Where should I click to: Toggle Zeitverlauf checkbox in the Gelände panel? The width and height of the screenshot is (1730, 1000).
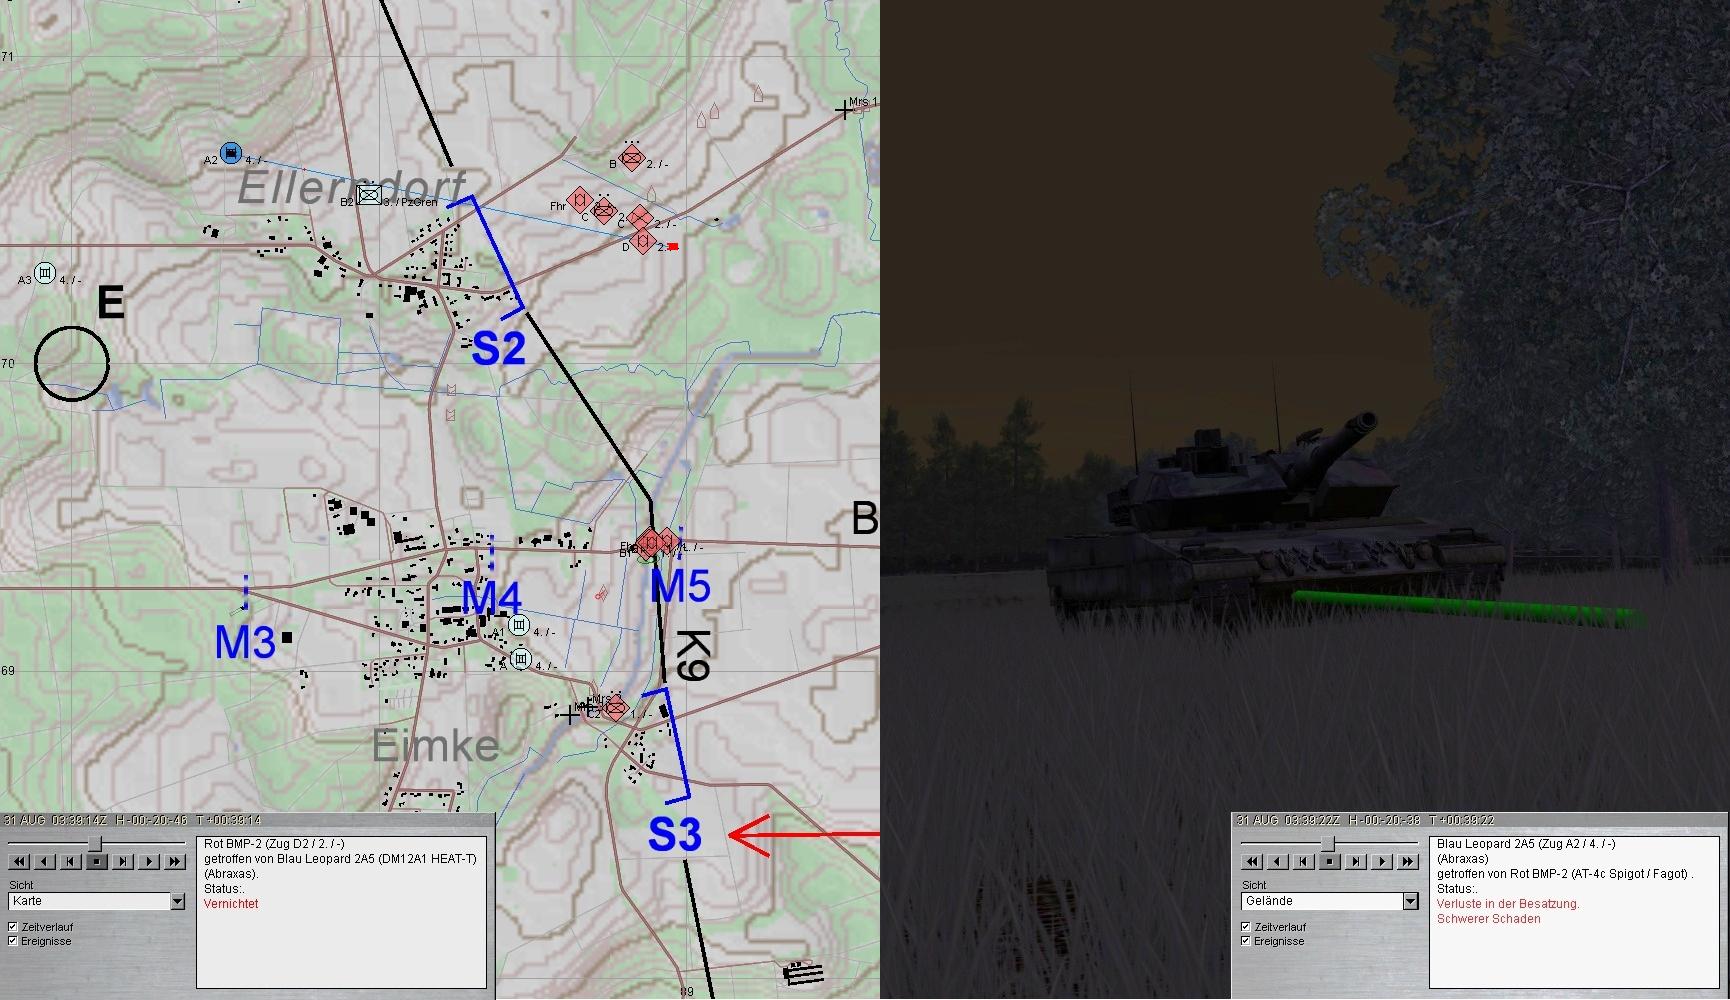pos(1245,927)
